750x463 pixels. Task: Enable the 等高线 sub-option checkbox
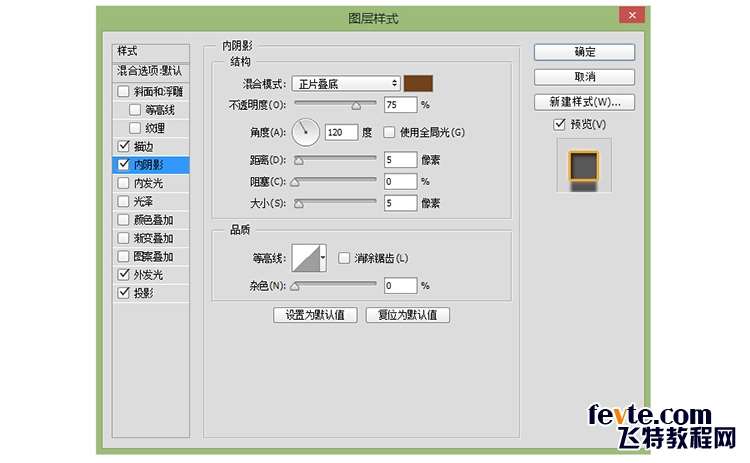click(135, 110)
